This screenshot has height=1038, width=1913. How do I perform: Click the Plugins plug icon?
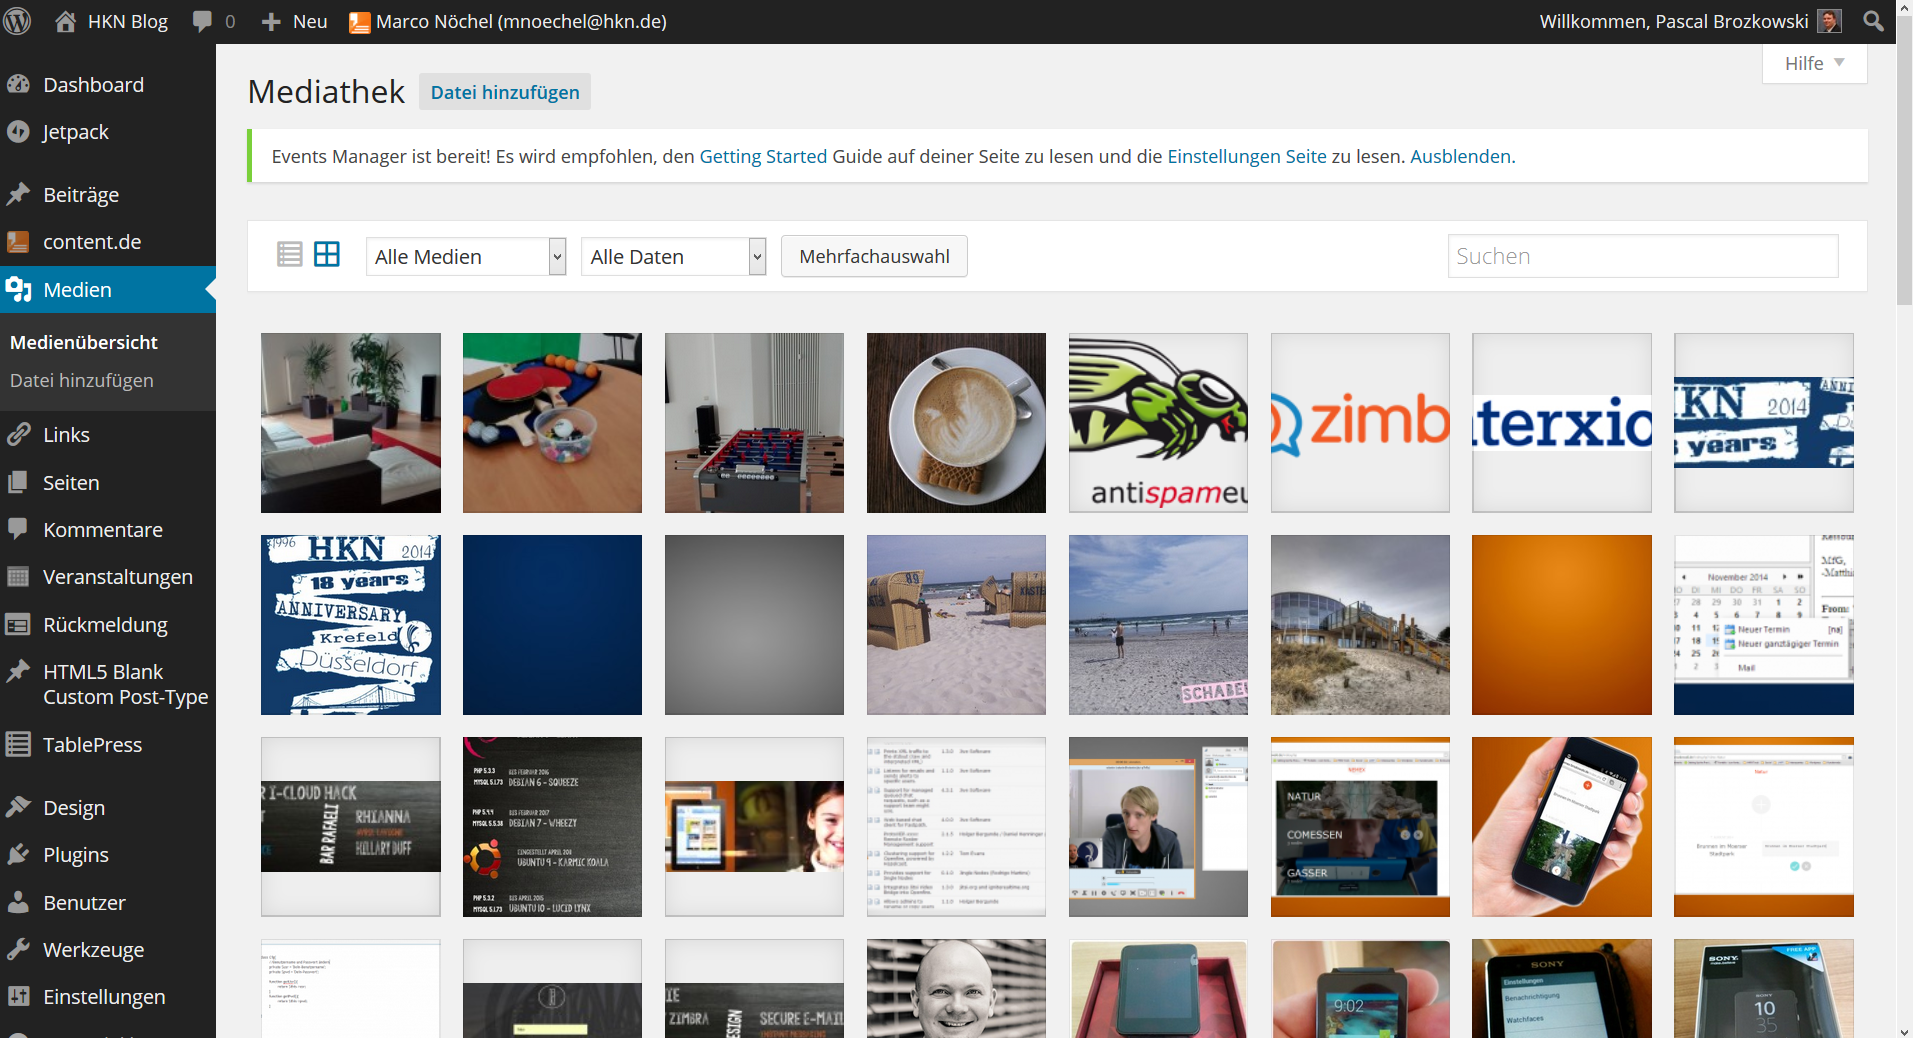click(x=18, y=855)
